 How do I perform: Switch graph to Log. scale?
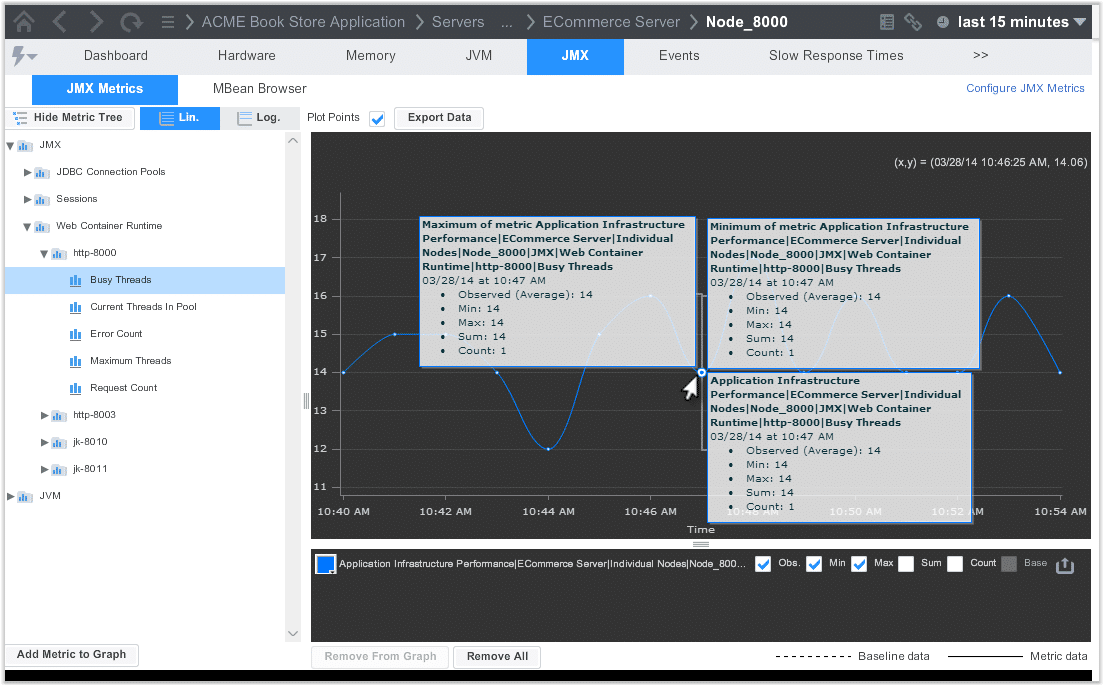(x=259, y=118)
